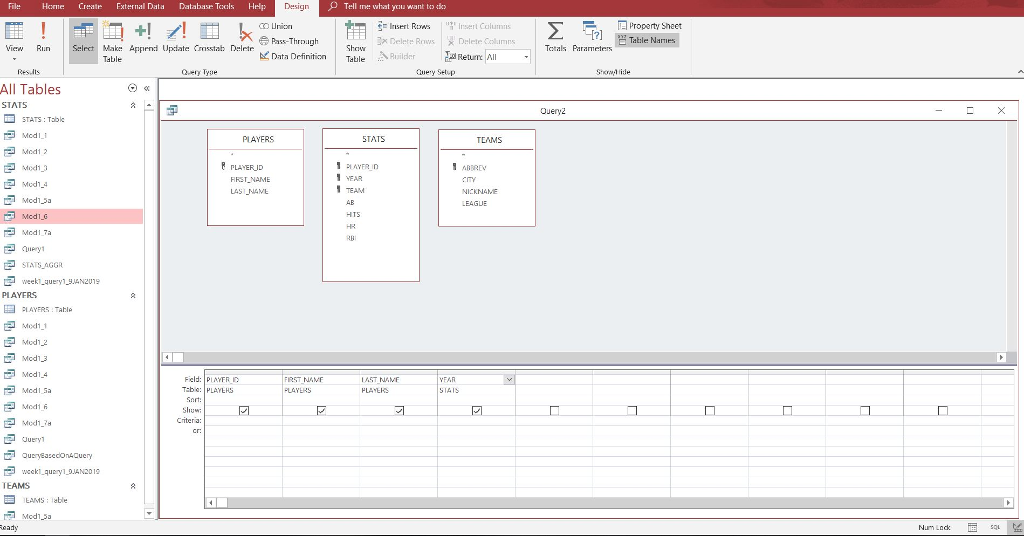The width and height of the screenshot is (1024, 536).
Task: Choose Delete query type
Action: (x=242, y=37)
